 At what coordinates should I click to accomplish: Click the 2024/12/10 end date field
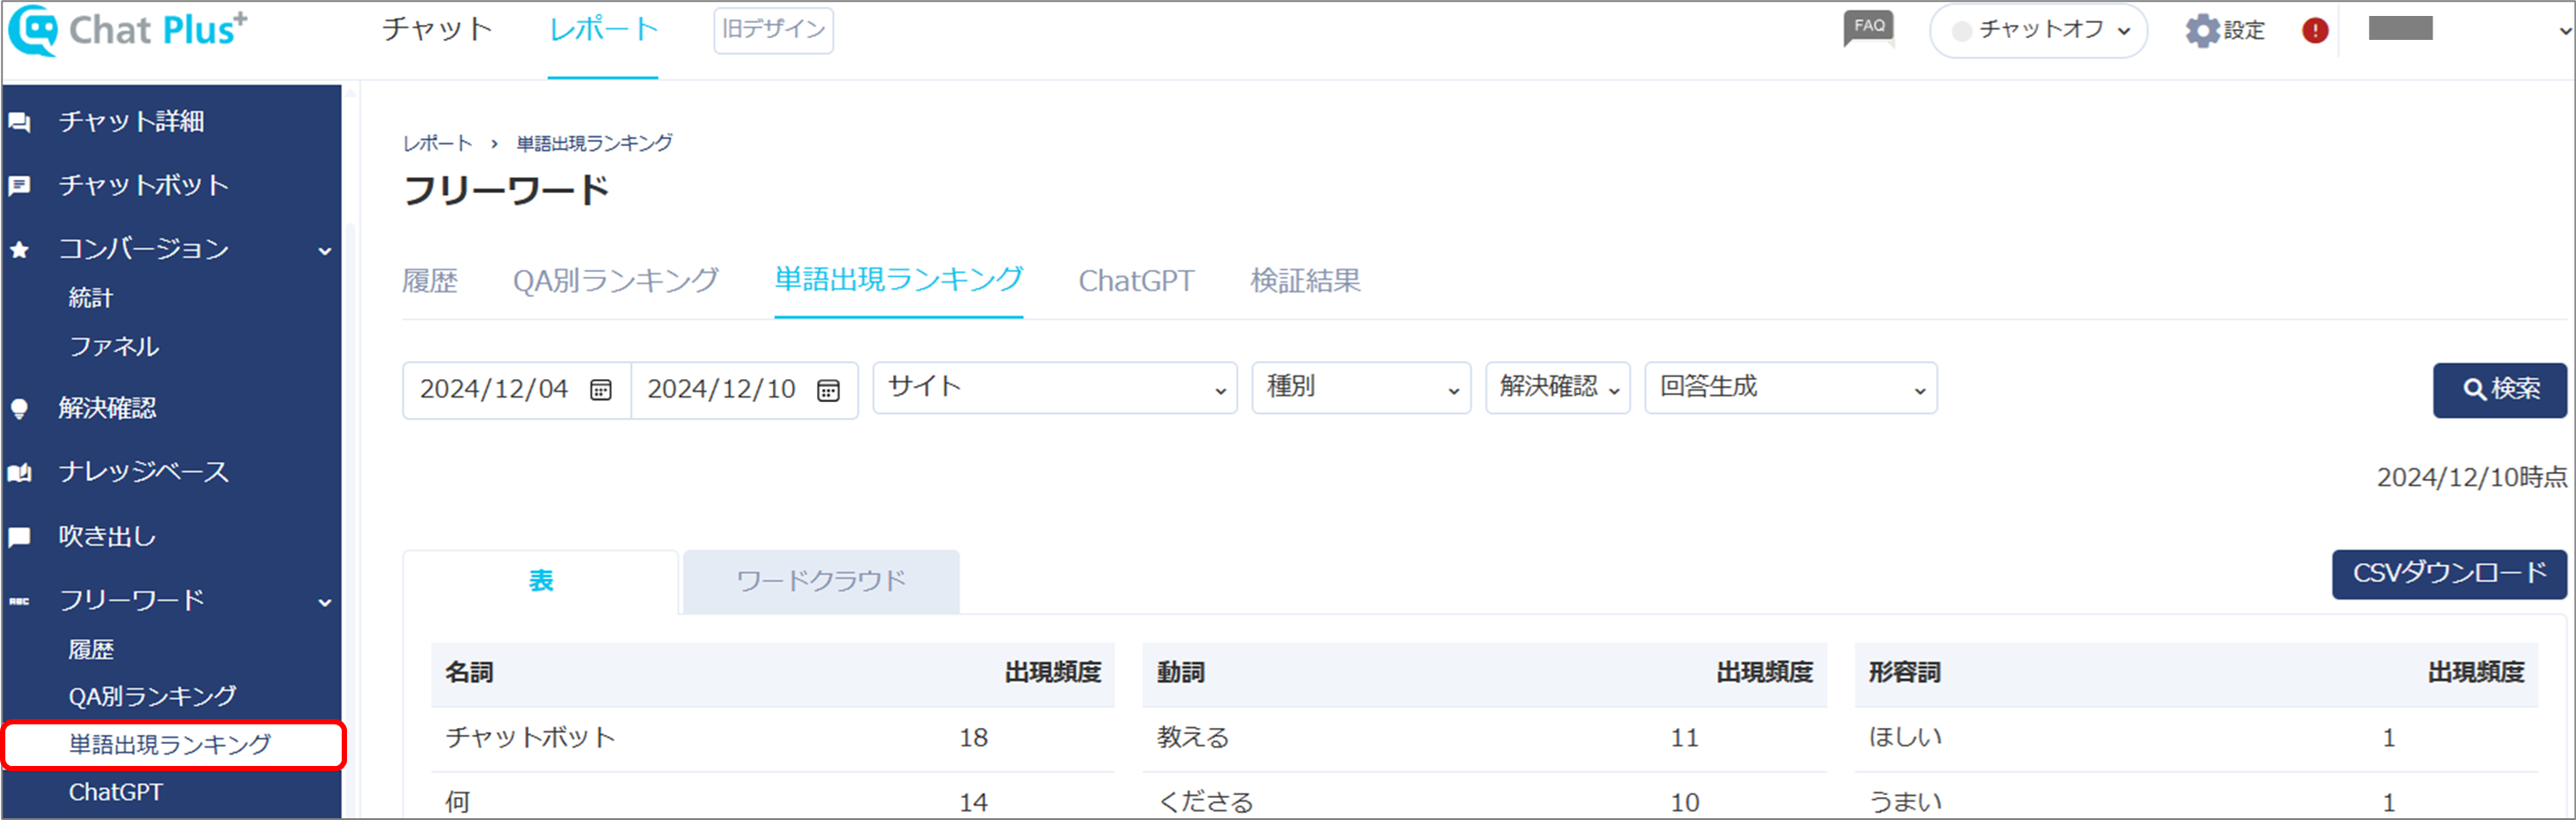click(x=744, y=390)
